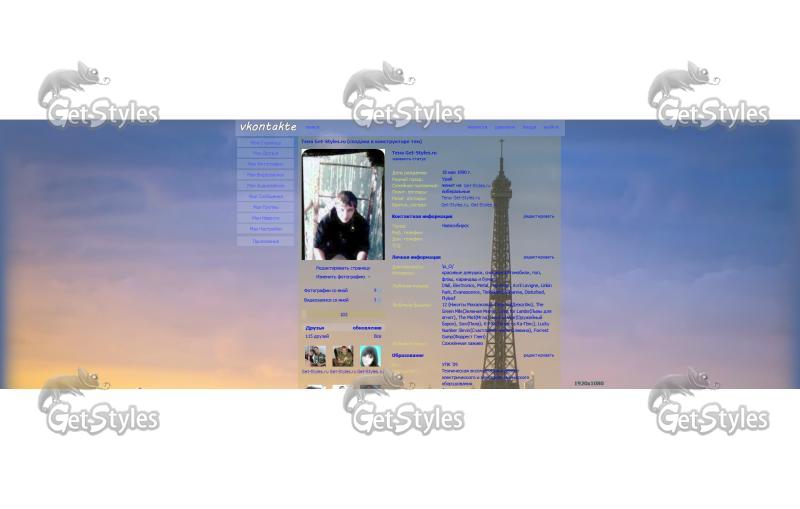Click 'Новосибирск' city value
The height and width of the screenshot is (509, 800).
(455, 225)
